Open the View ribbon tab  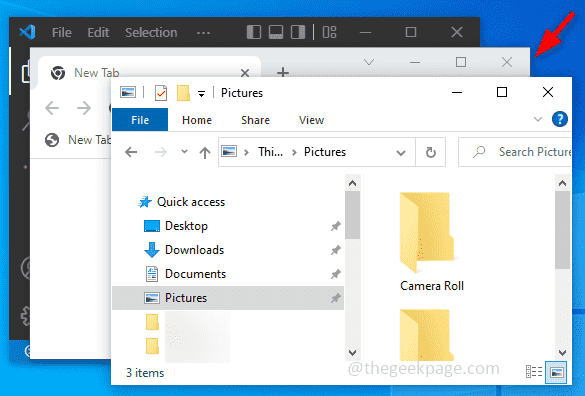point(311,120)
